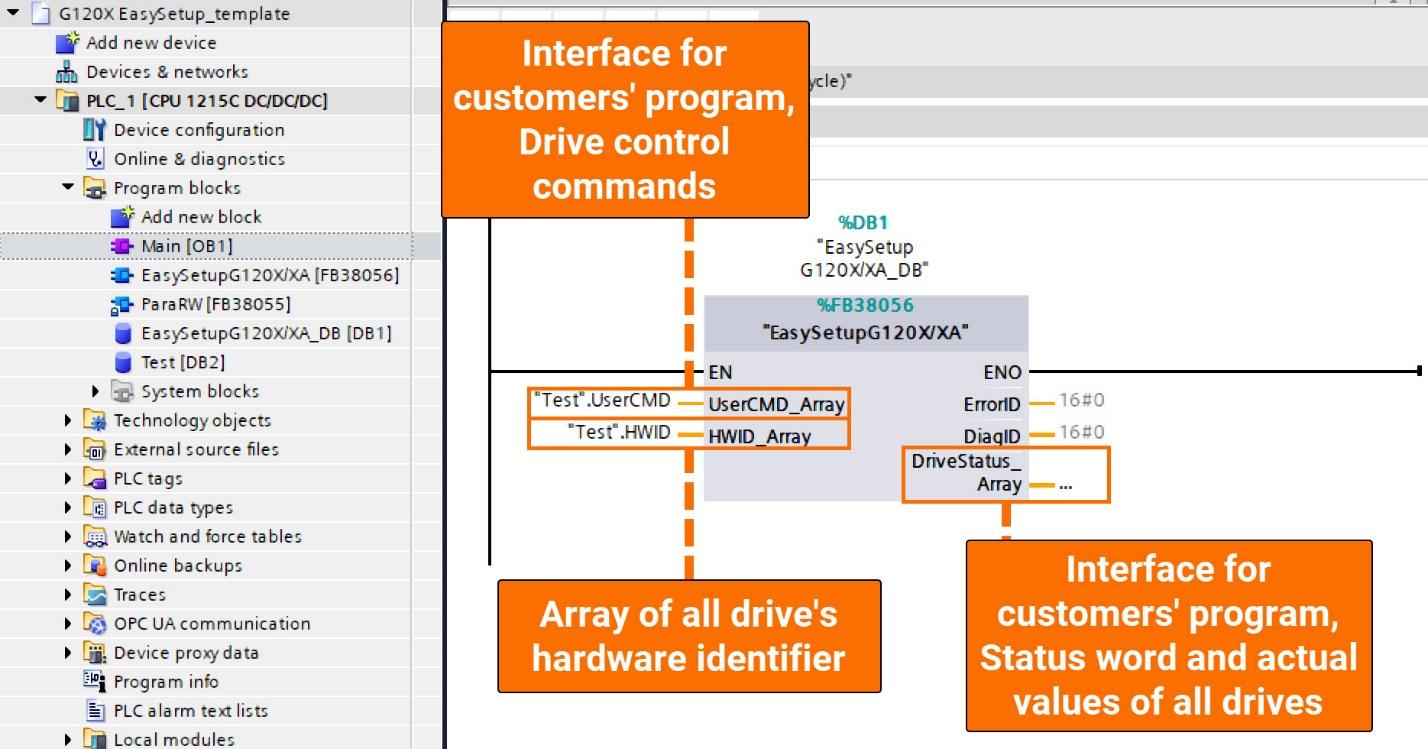Expand the Technology objects node
1428x749 pixels.
(x=68, y=420)
